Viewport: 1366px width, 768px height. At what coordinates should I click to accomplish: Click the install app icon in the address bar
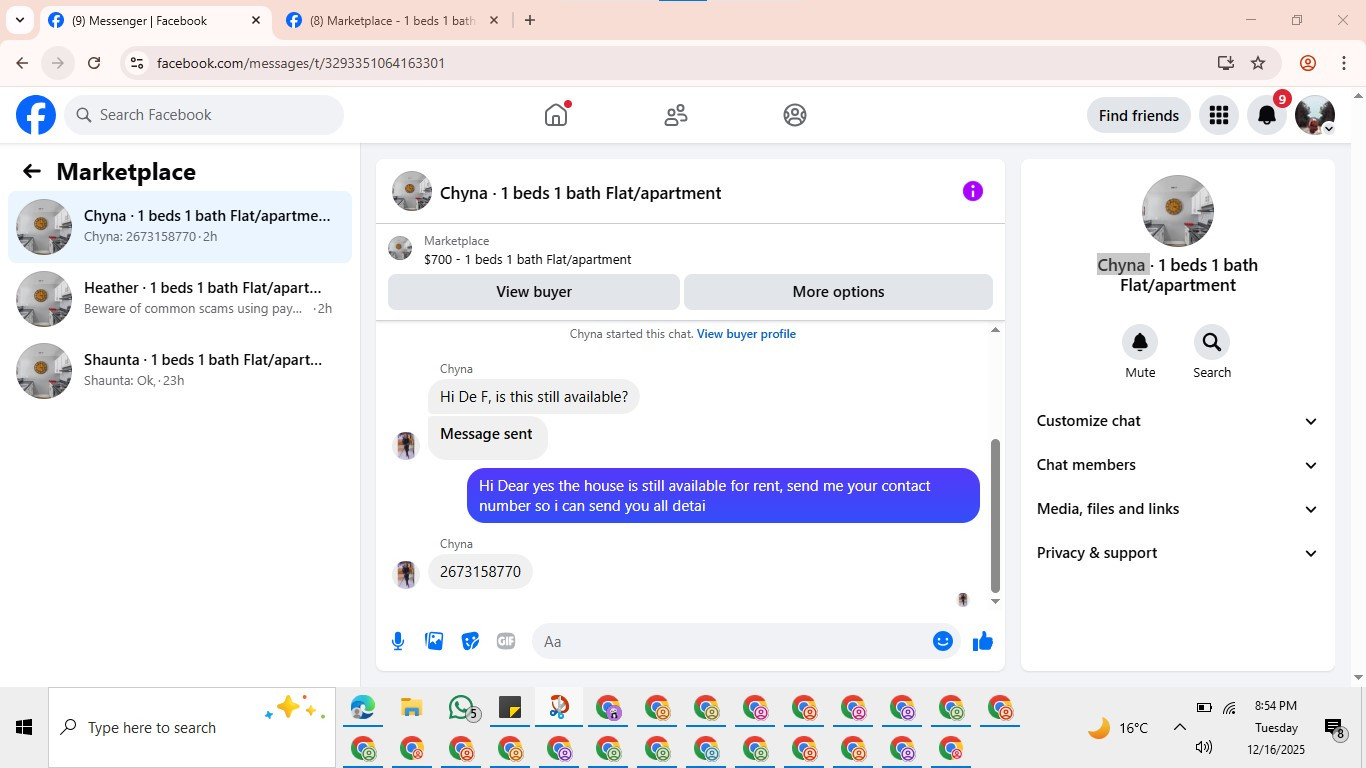(1226, 63)
